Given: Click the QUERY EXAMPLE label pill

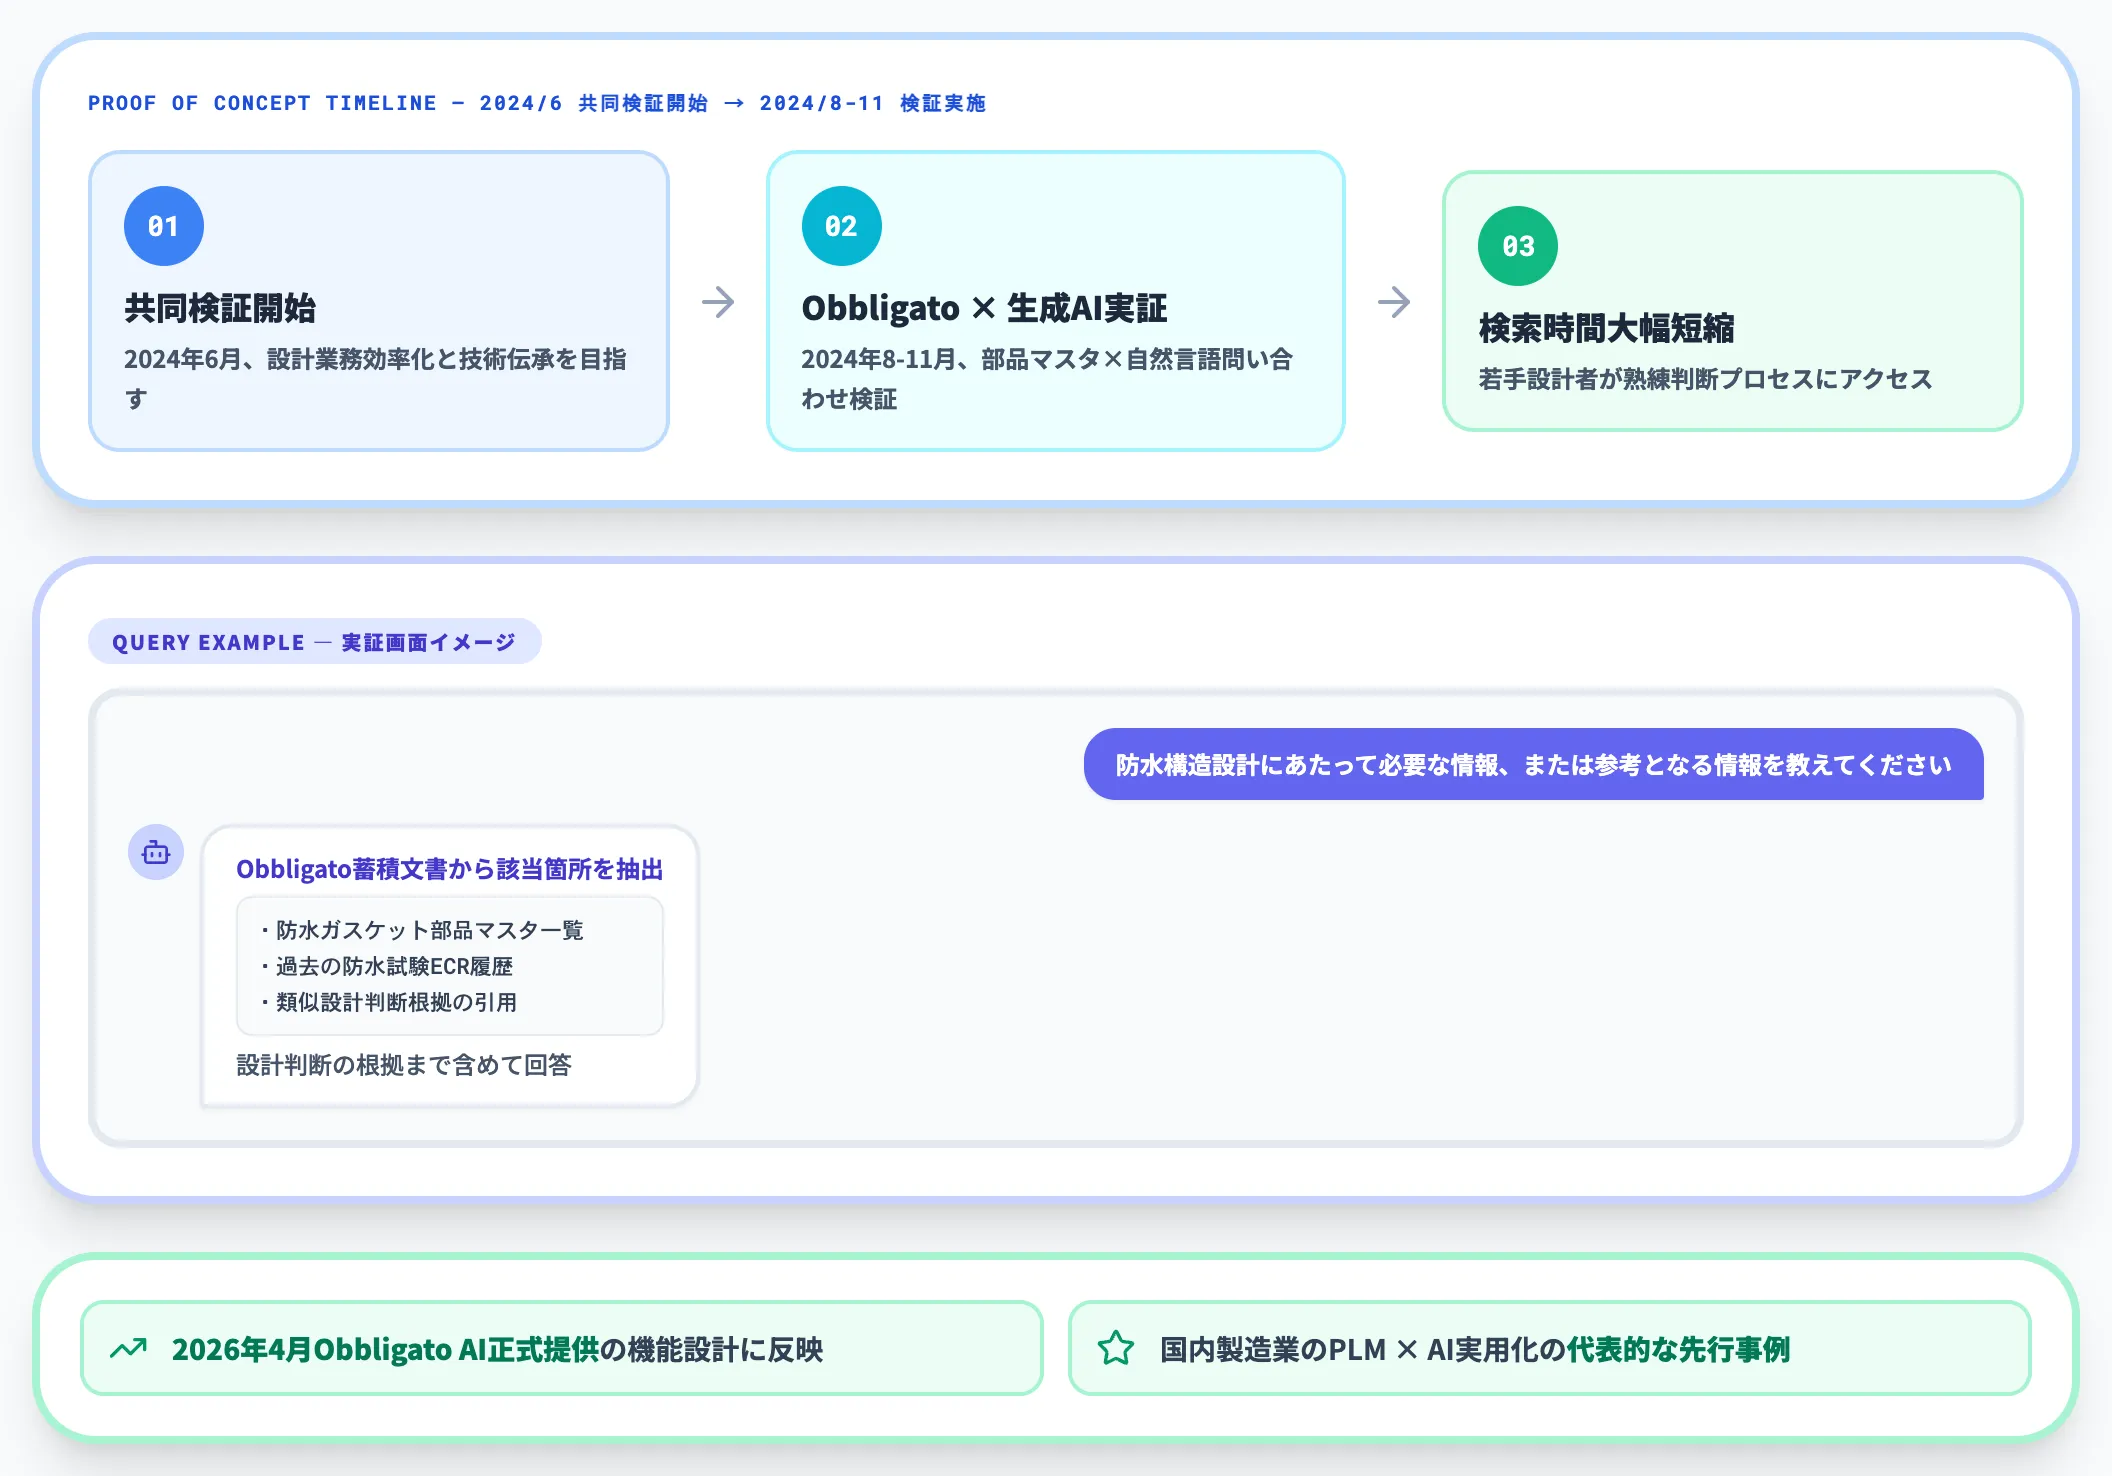Looking at the screenshot, I should point(315,641).
